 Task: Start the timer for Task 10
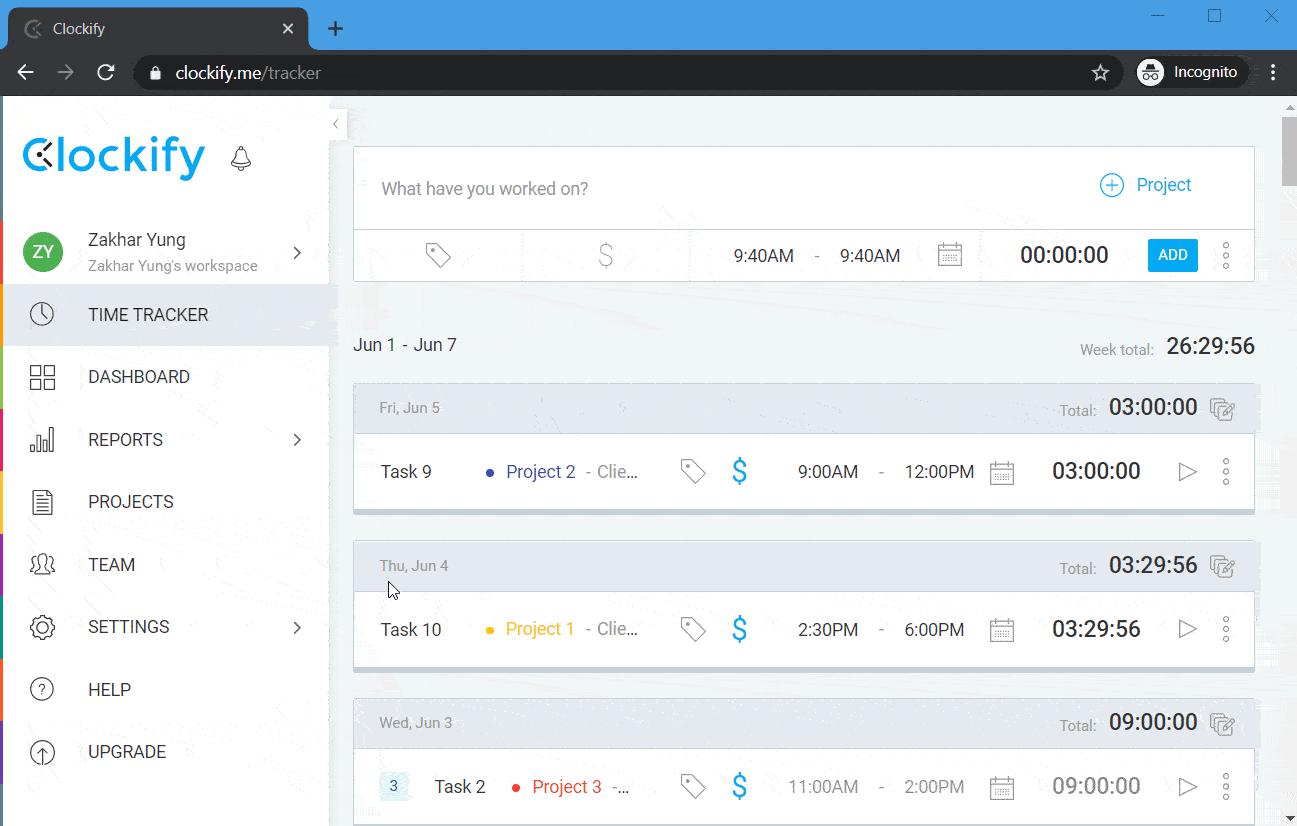(x=1187, y=629)
